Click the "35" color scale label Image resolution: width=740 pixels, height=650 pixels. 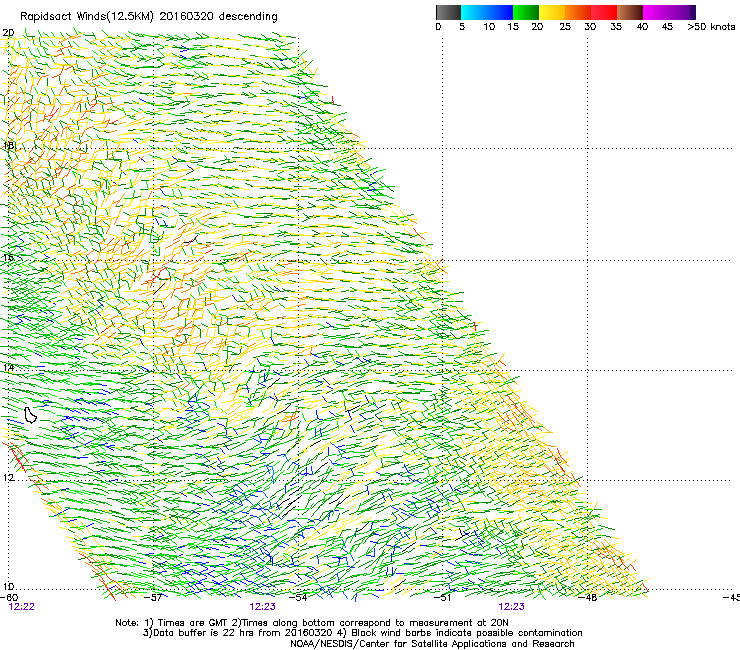(x=616, y=26)
